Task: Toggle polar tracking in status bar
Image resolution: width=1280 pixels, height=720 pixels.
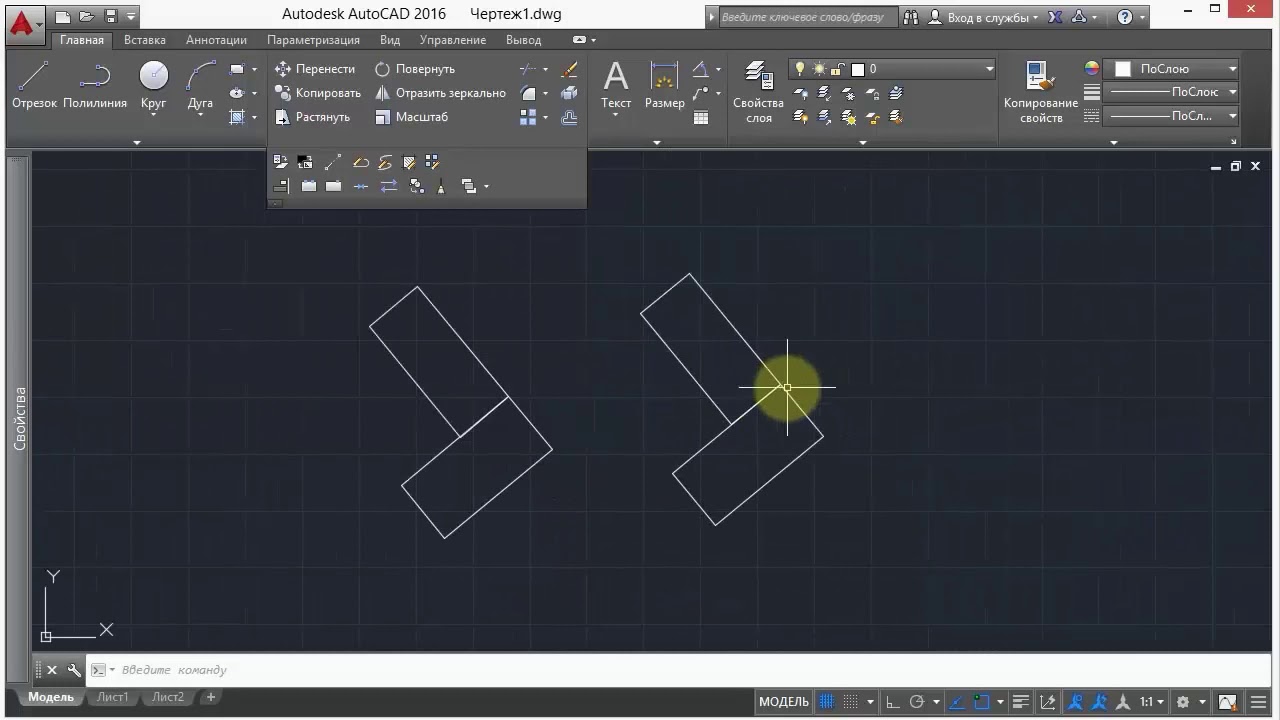Action: (x=917, y=702)
